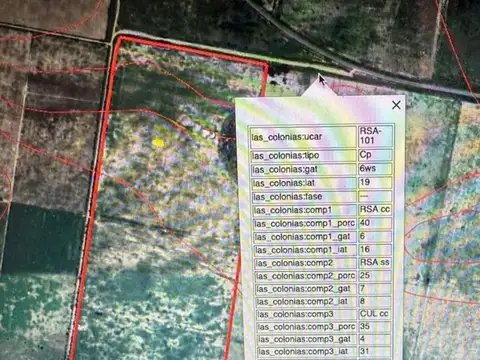The width and height of the screenshot is (480, 360).
Task: Select the las_colonias:gat label cell
Action: pyautogui.click(x=304, y=170)
